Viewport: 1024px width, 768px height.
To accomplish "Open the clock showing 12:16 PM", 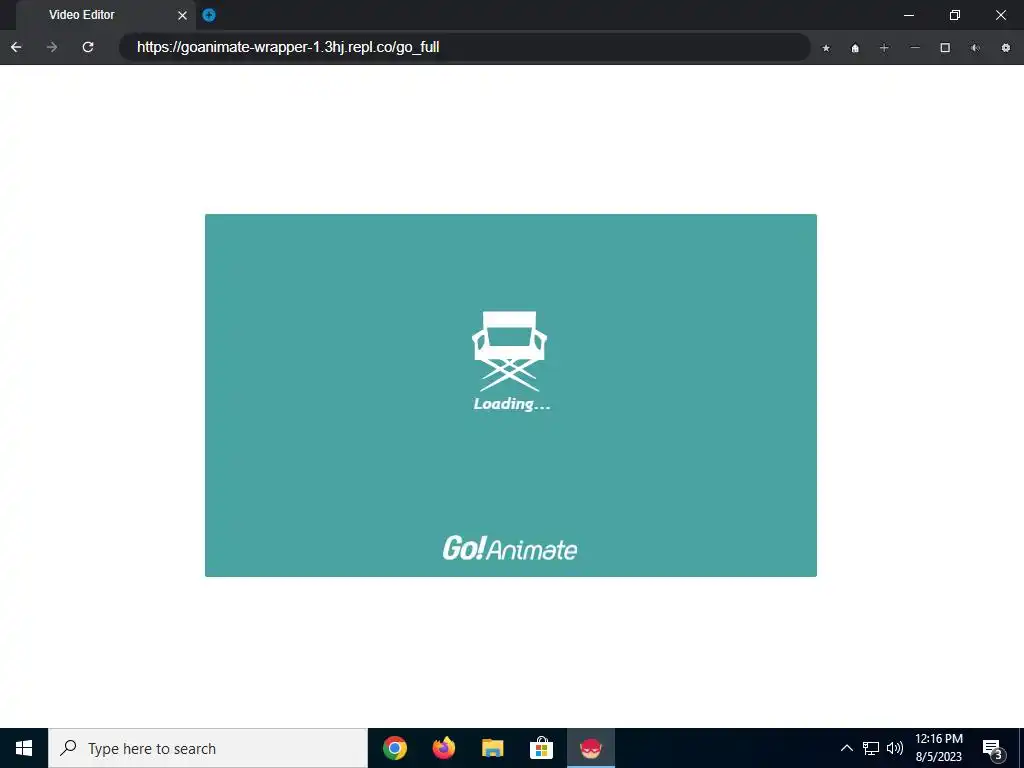I will 938,748.
